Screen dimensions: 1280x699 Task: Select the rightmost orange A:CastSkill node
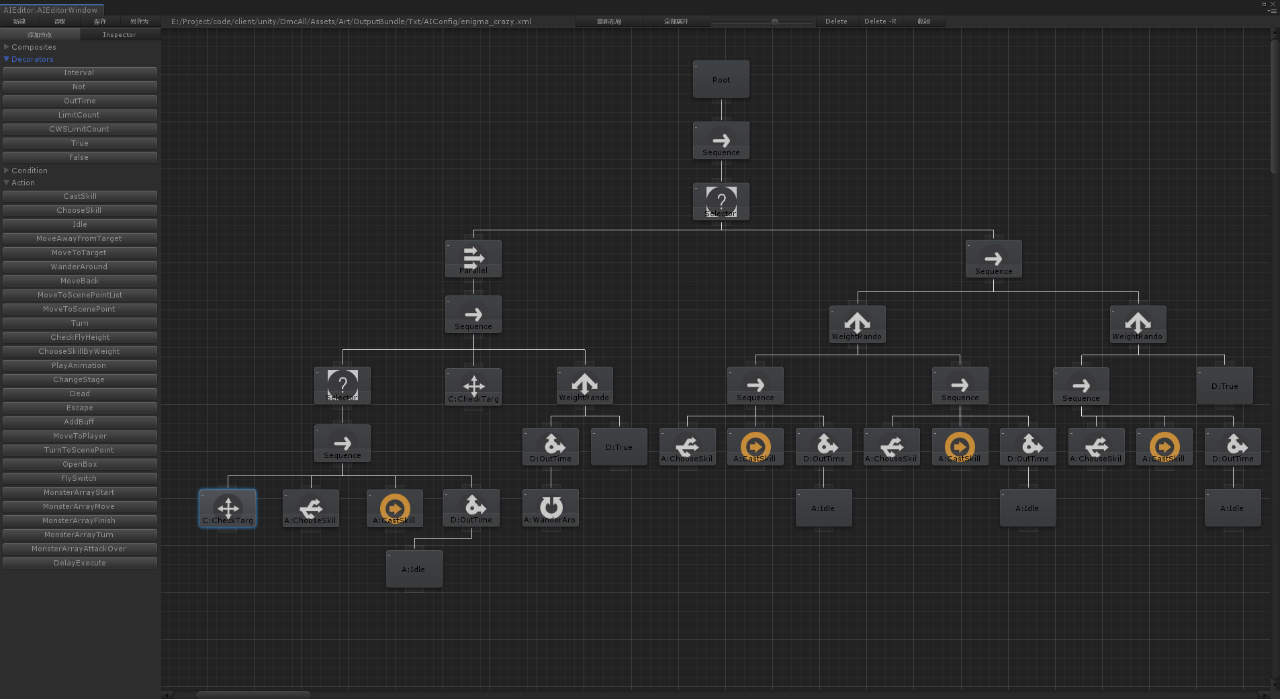point(1164,446)
